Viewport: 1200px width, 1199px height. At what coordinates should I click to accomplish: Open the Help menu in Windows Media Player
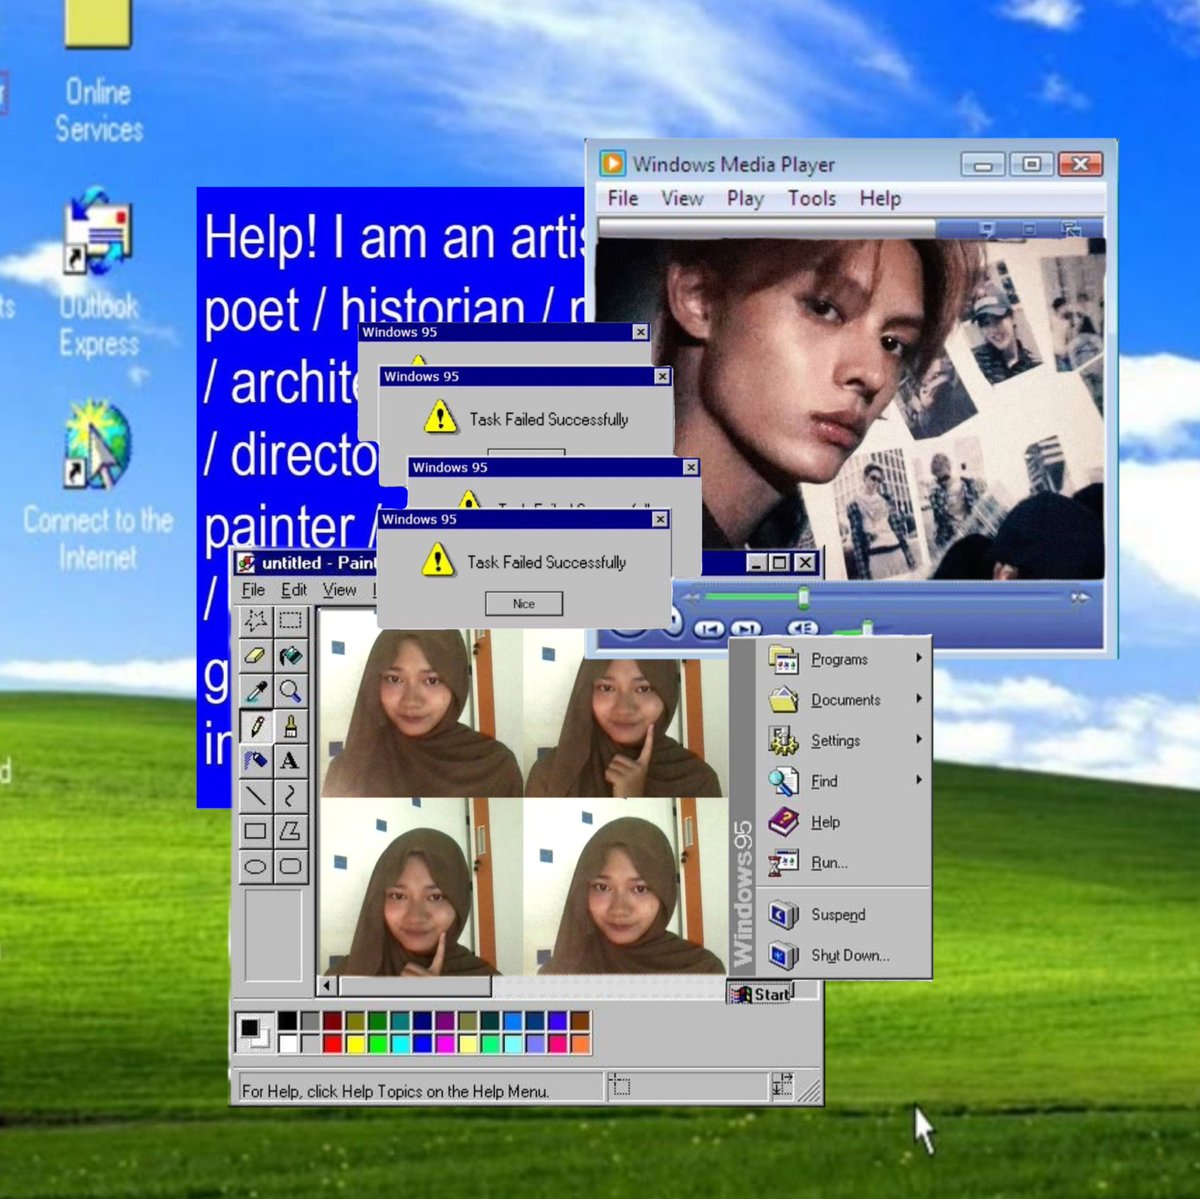point(880,198)
